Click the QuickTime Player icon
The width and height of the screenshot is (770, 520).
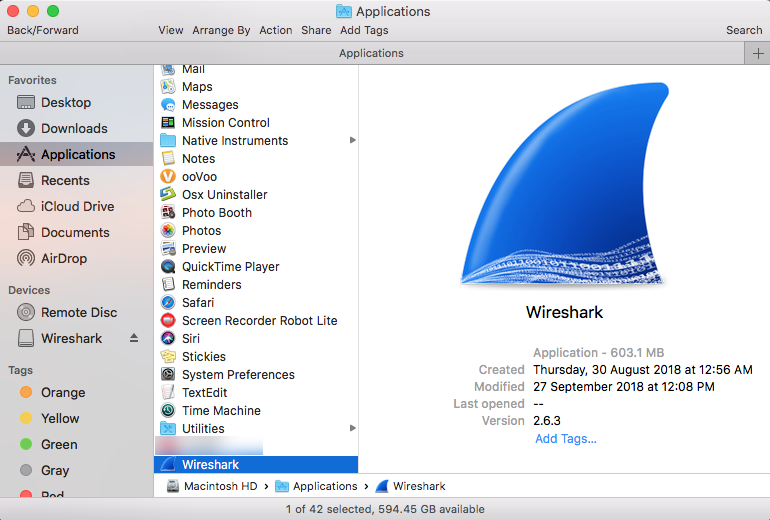[168, 267]
